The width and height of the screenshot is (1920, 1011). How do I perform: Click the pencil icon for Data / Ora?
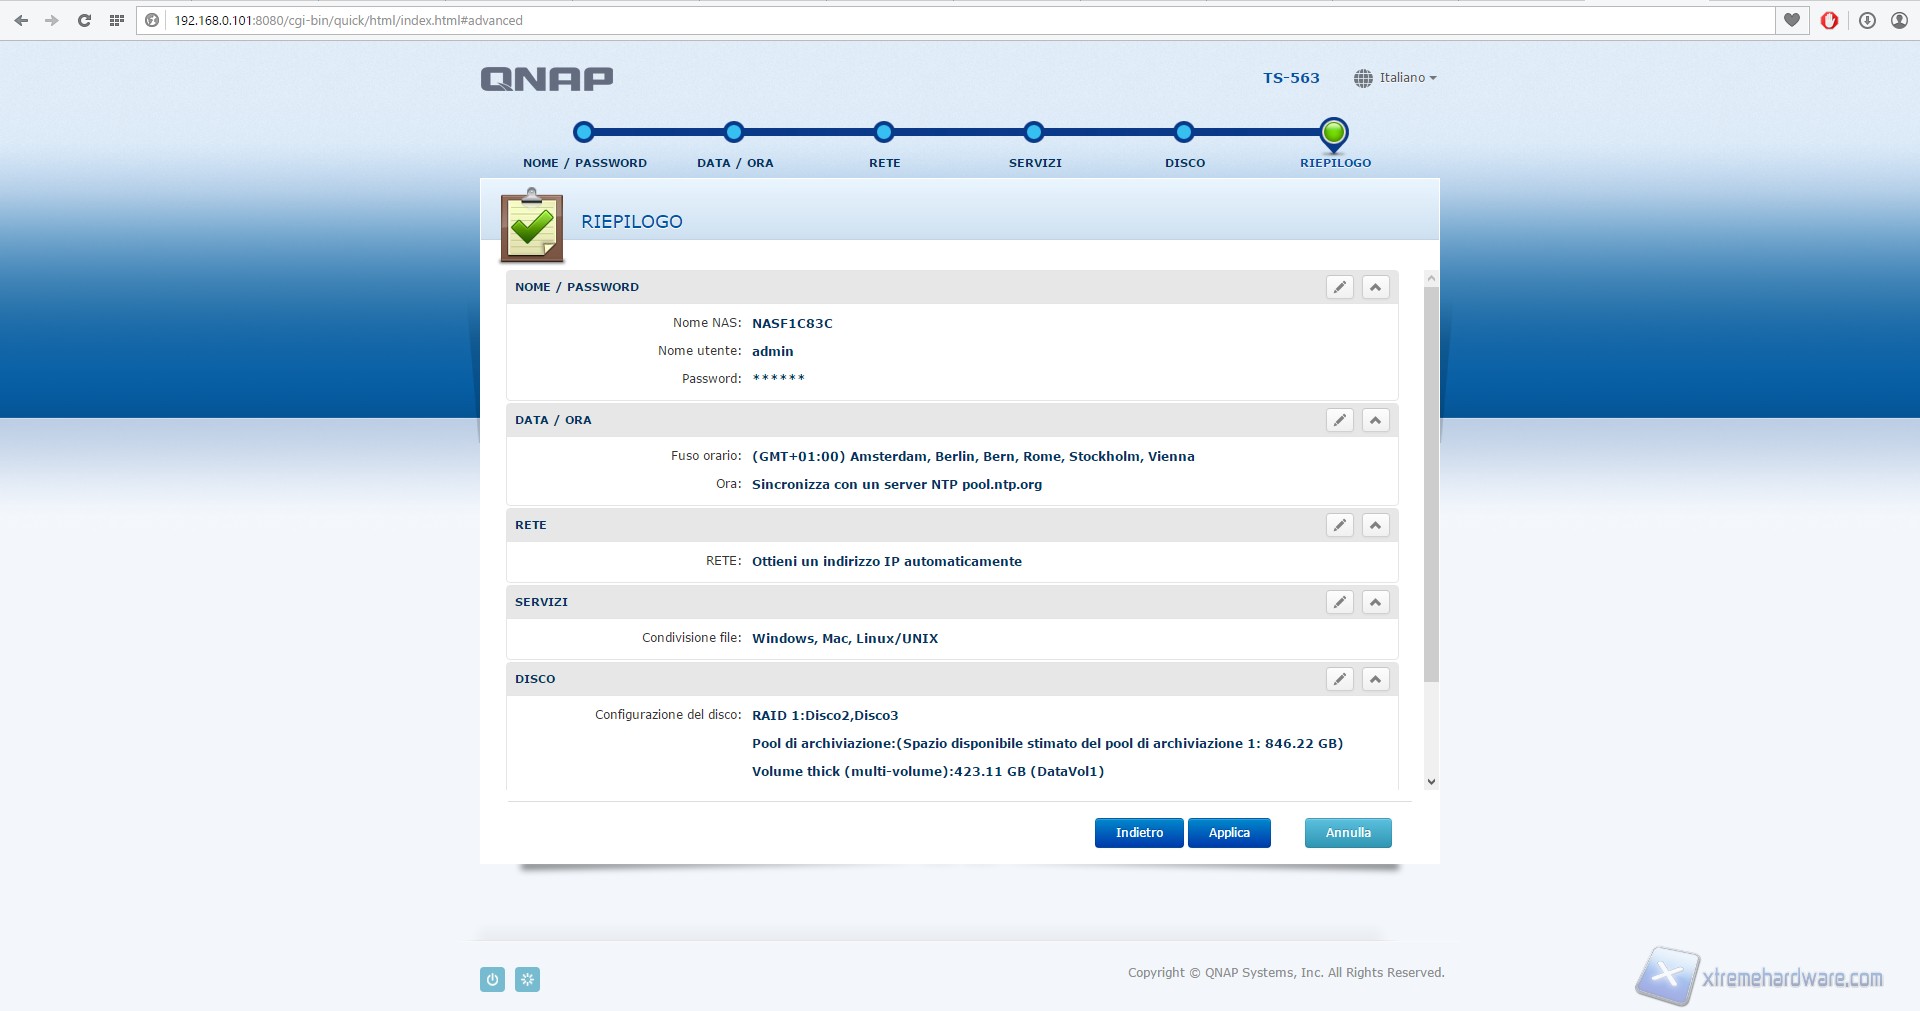1339,420
